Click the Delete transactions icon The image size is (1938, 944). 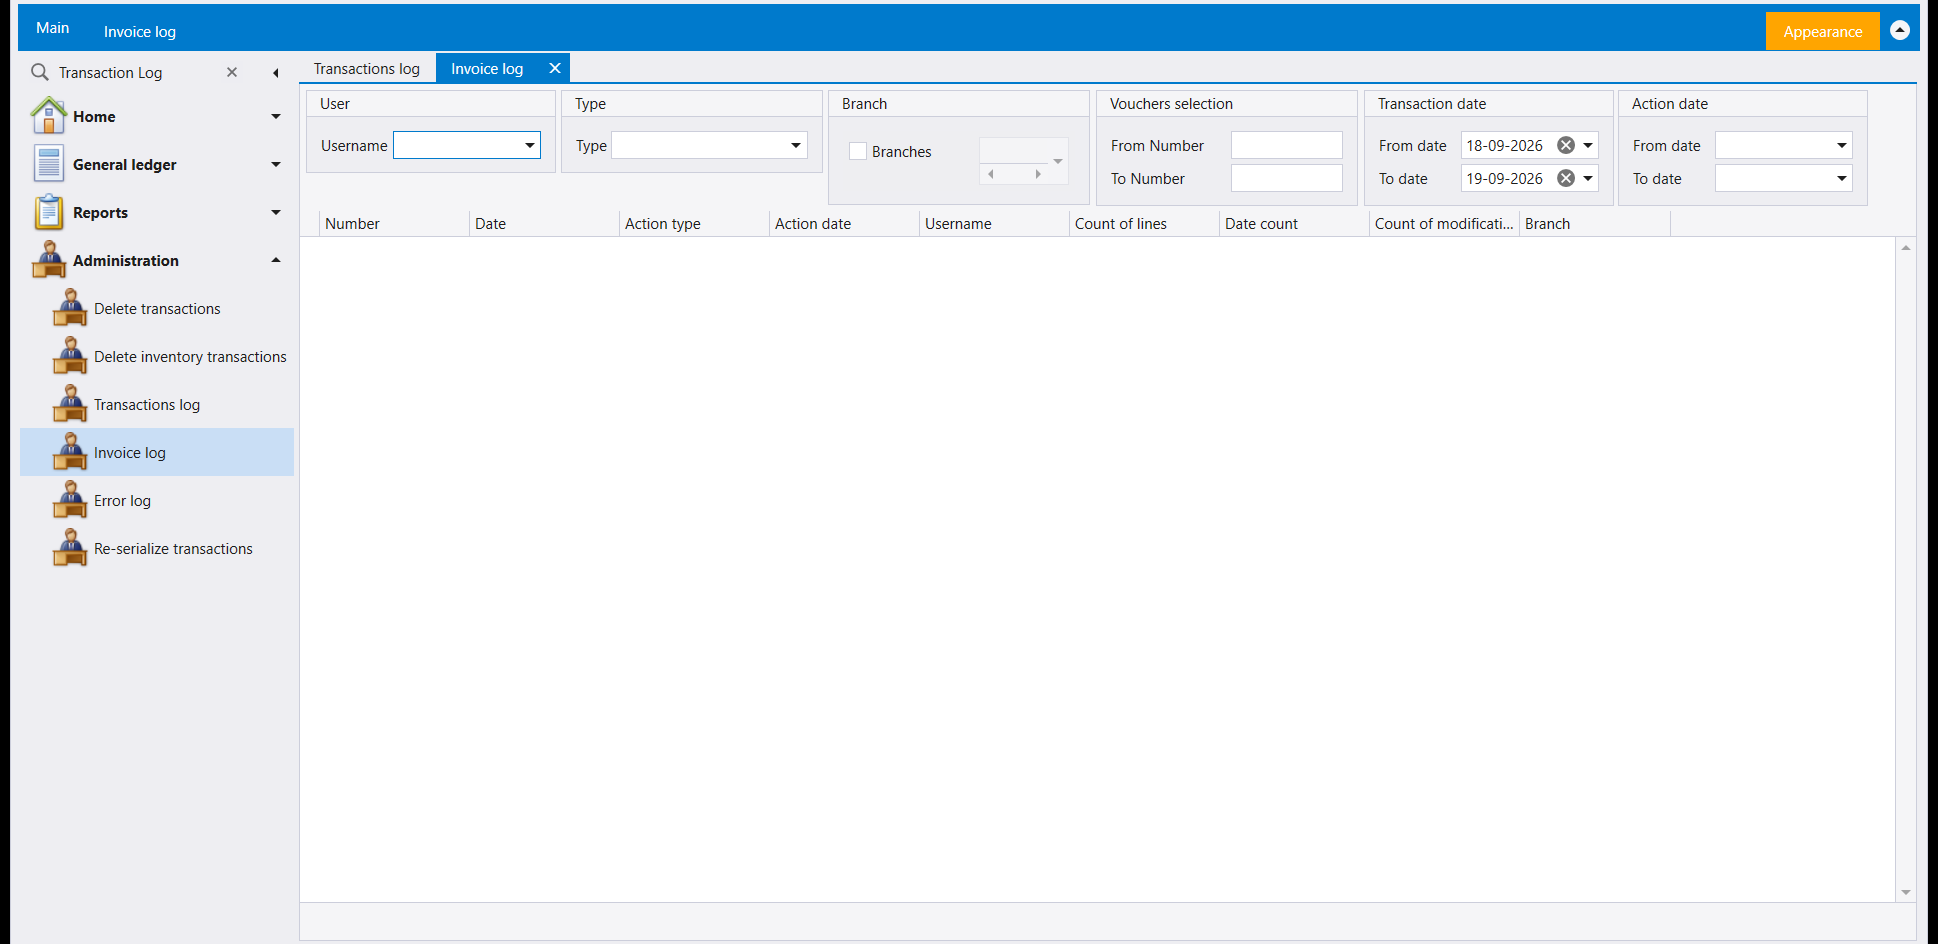70,308
